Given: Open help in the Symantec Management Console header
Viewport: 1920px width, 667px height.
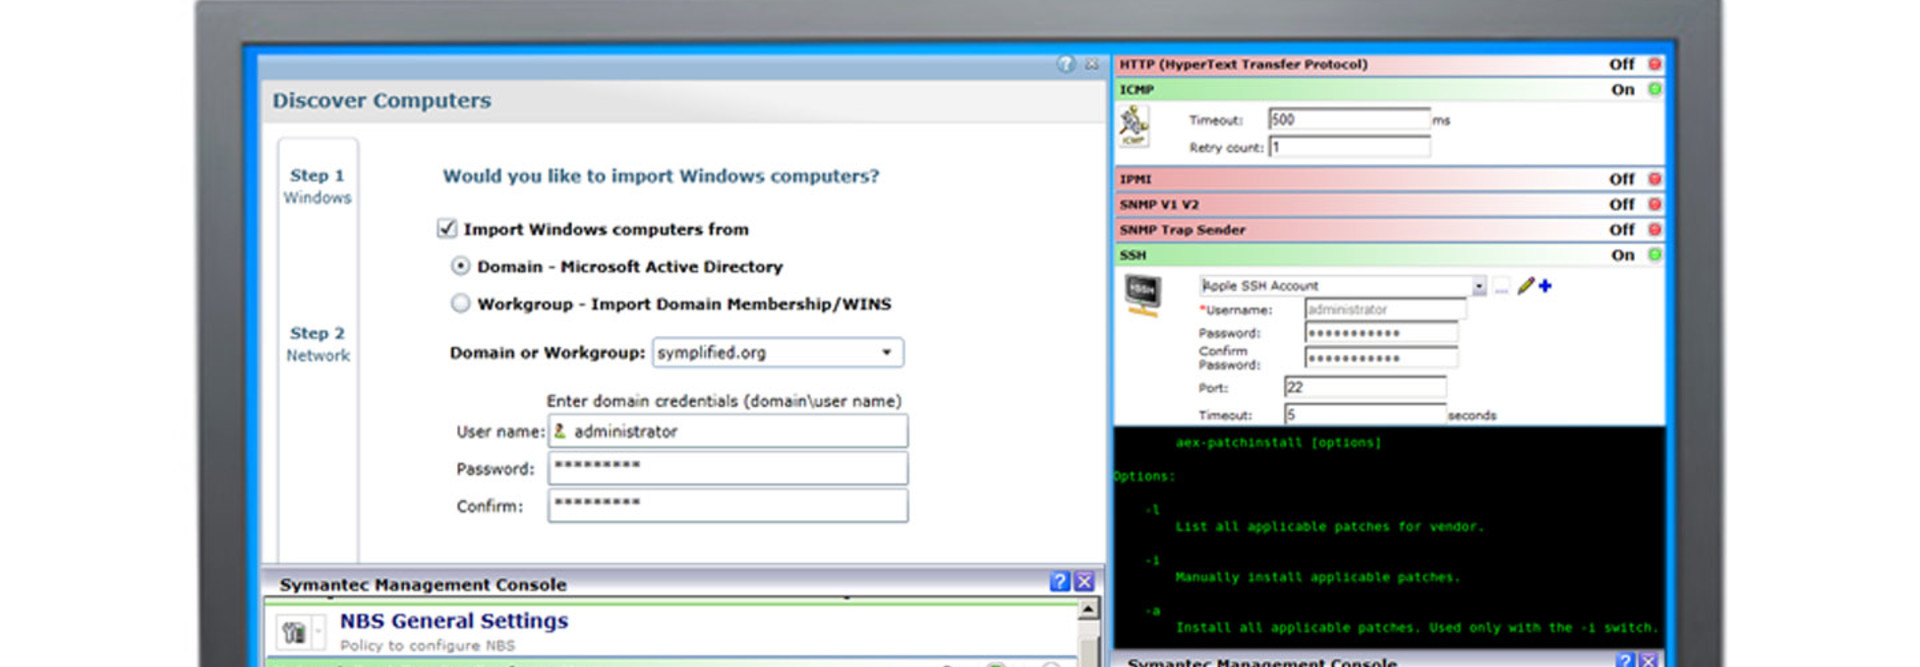Looking at the screenshot, I should click(x=1060, y=582).
